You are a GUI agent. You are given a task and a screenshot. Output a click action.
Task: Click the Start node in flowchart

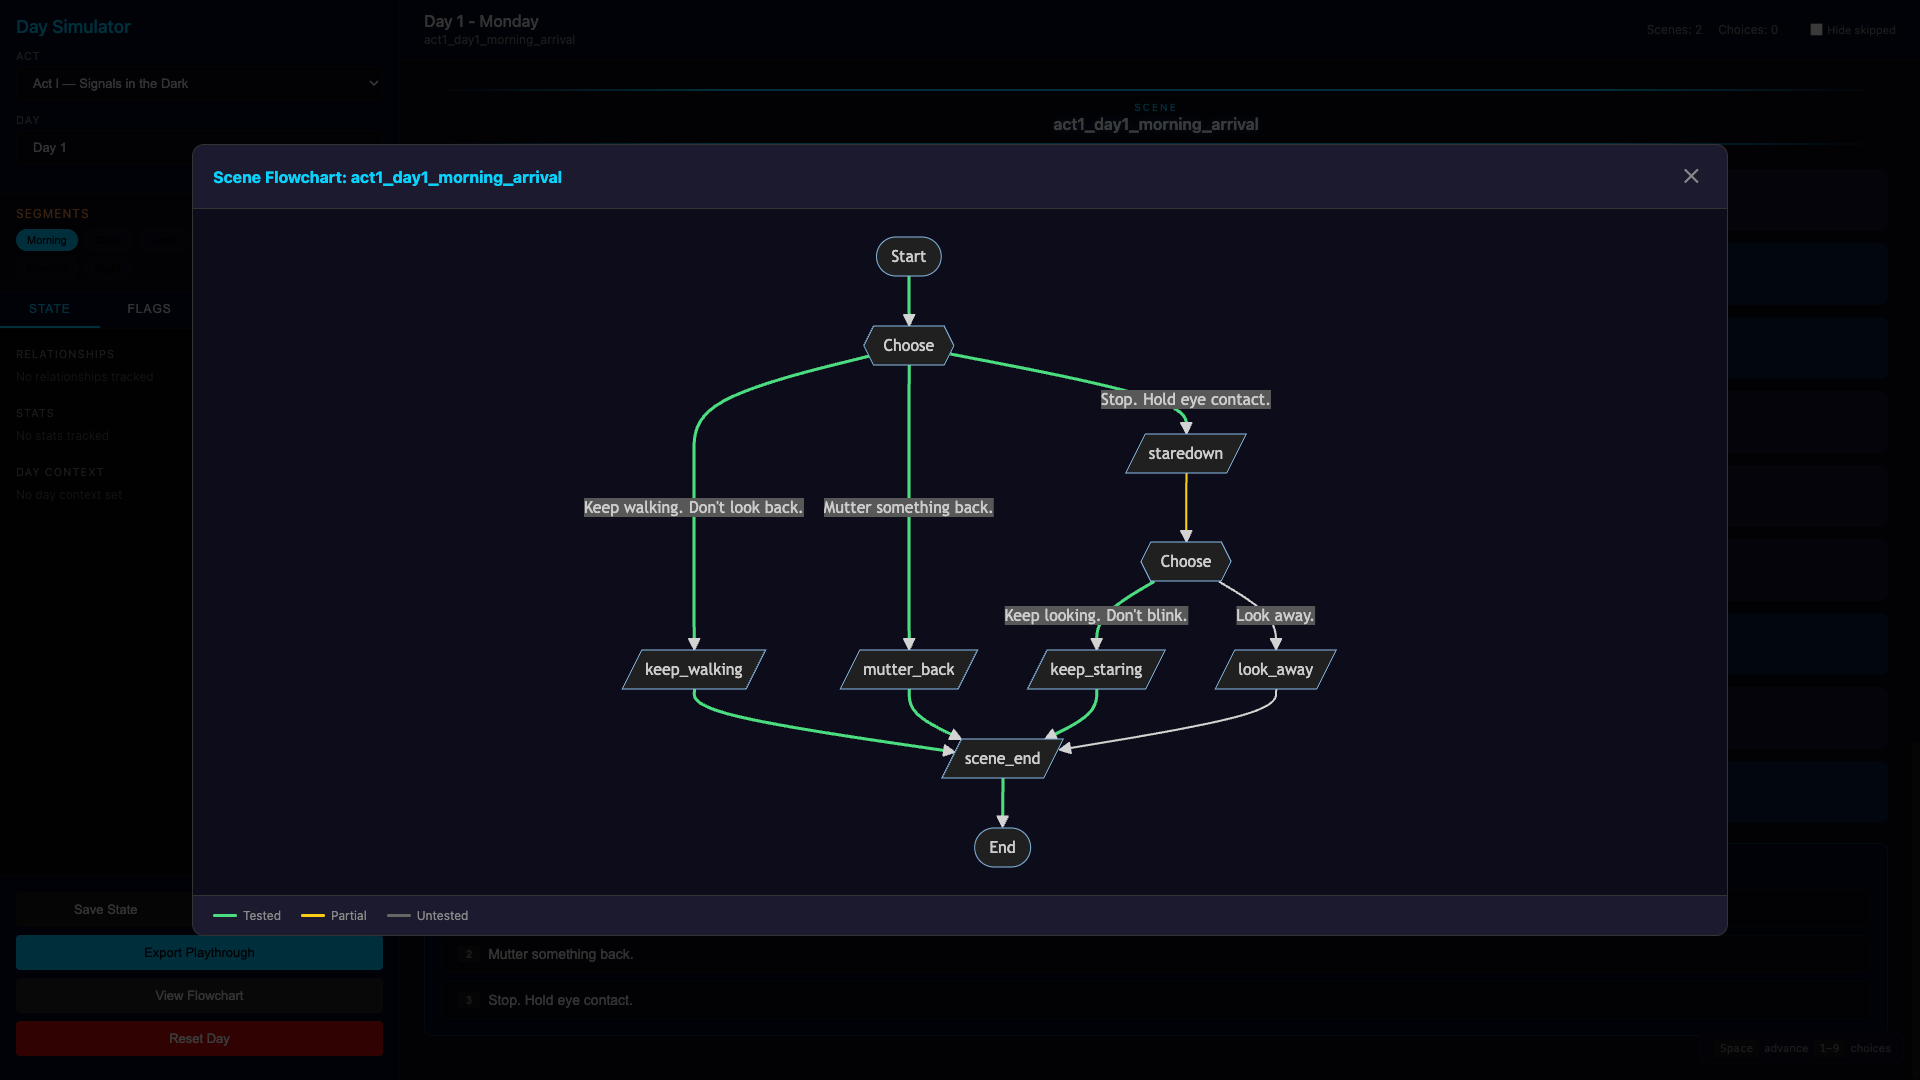908,257
